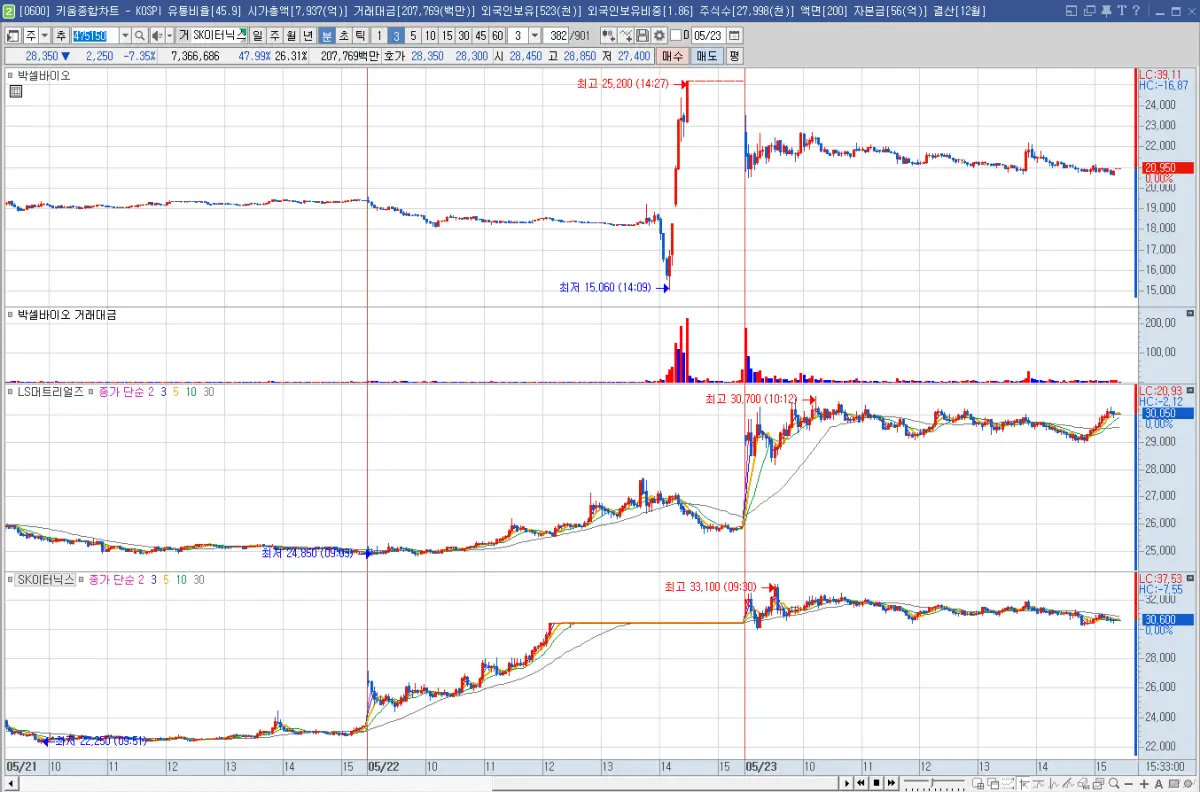Click the table grid icon under 박셀바이오
This screenshot has height=792, width=1200.
(x=16, y=91)
